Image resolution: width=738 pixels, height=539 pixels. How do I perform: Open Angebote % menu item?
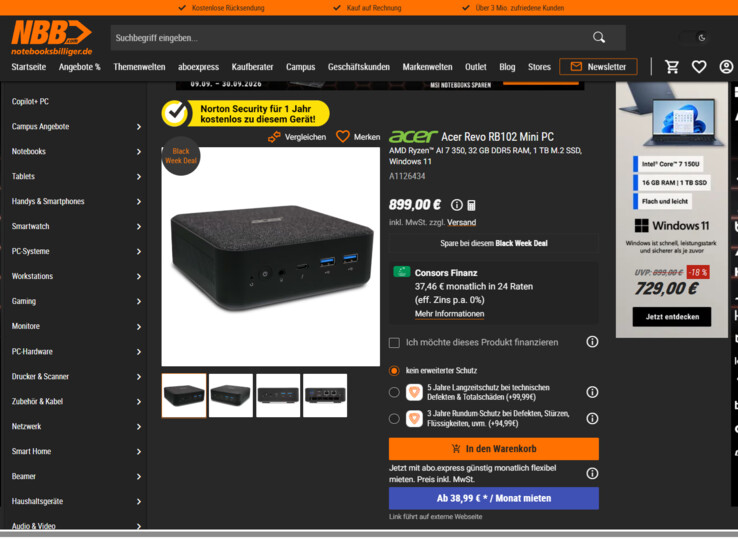[80, 67]
